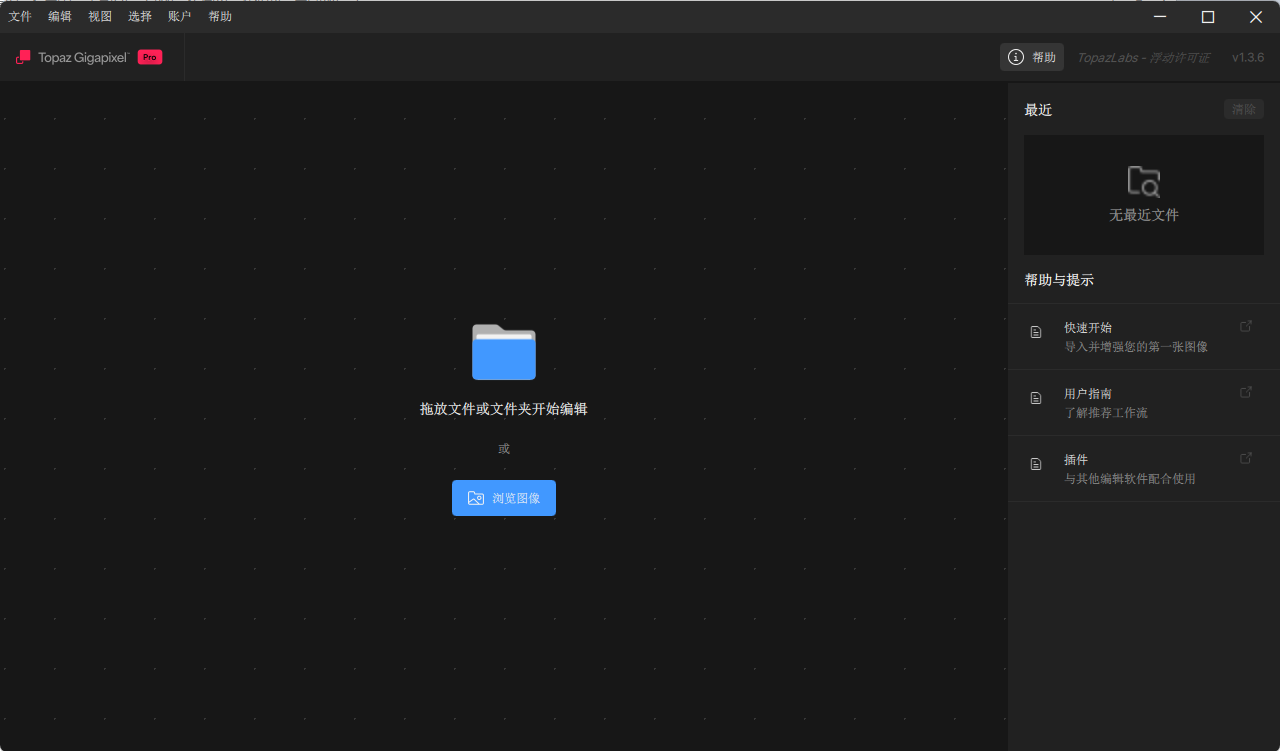Click the v1.3.6 version label
The width and height of the screenshot is (1280, 751).
pyautogui.click(x=1248, y=57)
